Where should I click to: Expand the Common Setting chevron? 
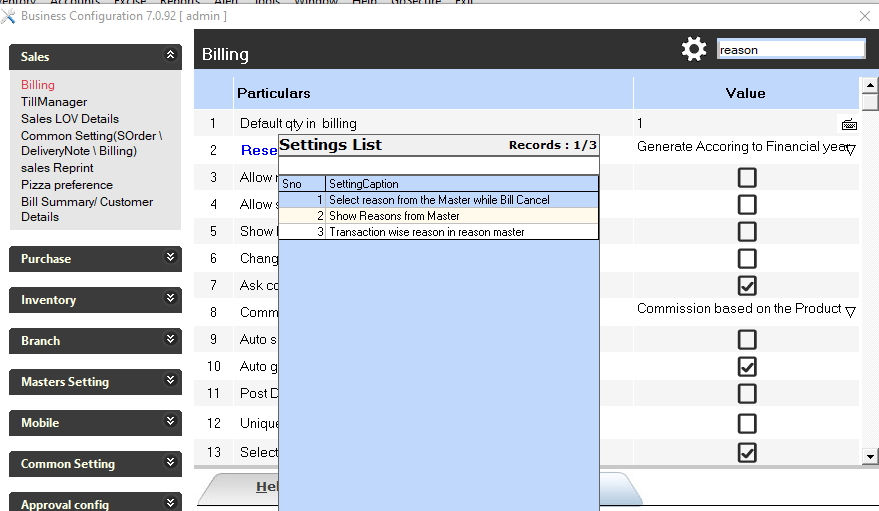click(x=171, y=463)
